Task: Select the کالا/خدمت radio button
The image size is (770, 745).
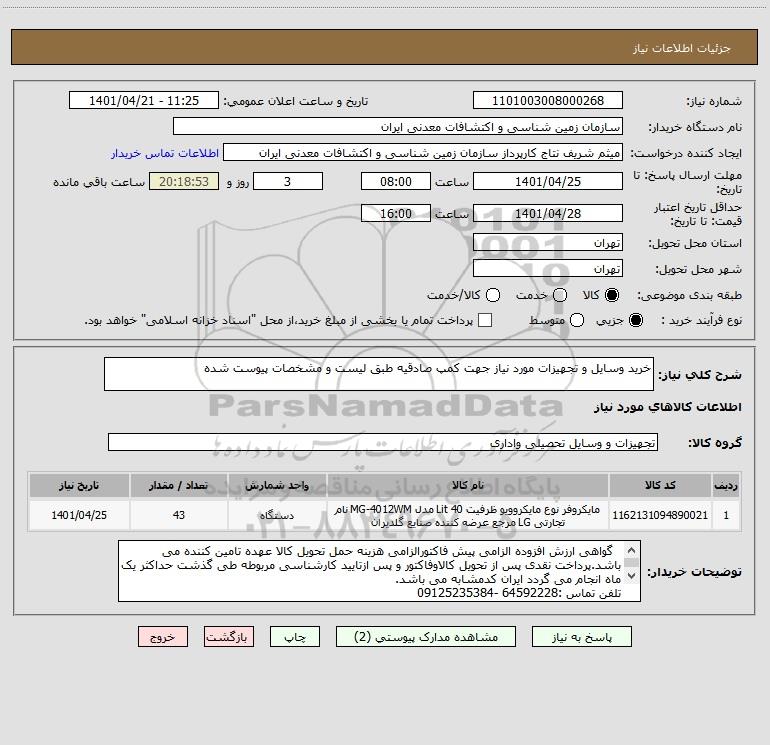Action: point(493,295)
